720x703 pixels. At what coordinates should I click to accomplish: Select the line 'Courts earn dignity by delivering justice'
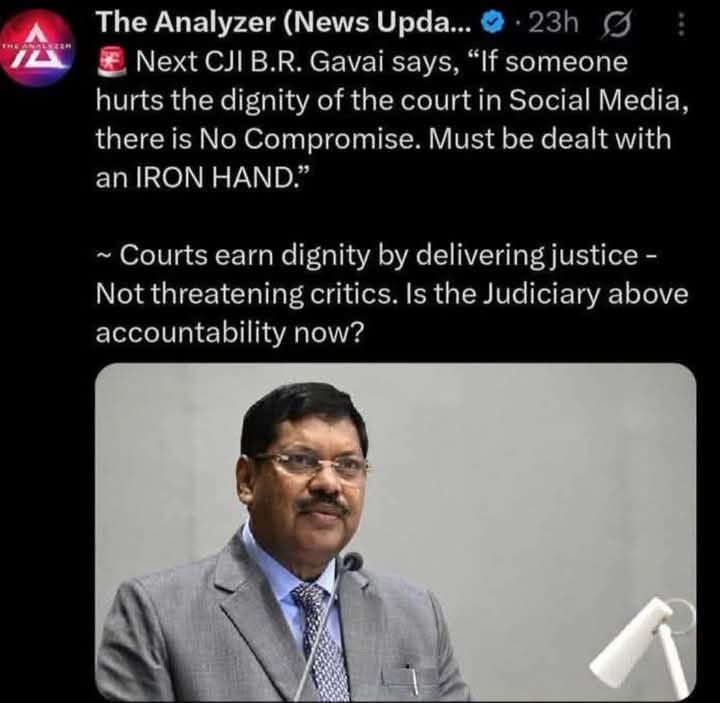379,255
